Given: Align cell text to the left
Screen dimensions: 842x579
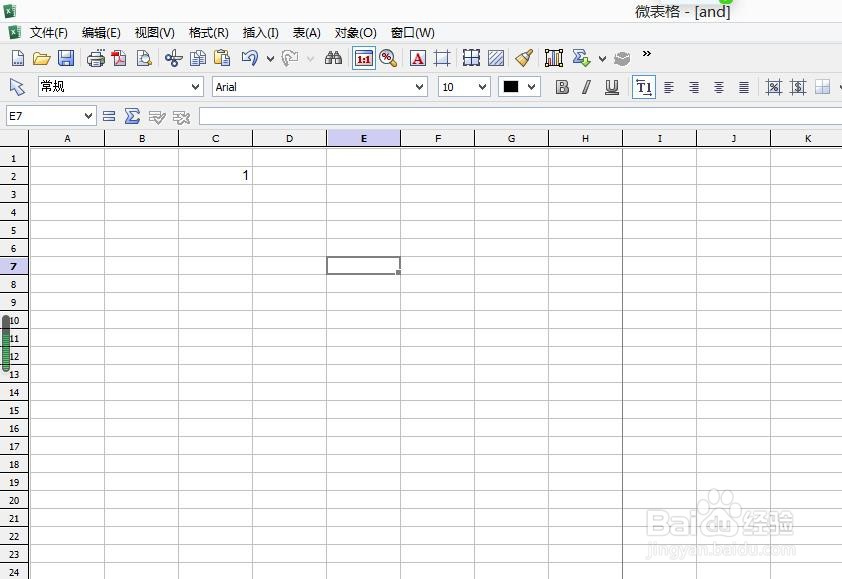Looking at the screenshot, I should pos(669,87).
